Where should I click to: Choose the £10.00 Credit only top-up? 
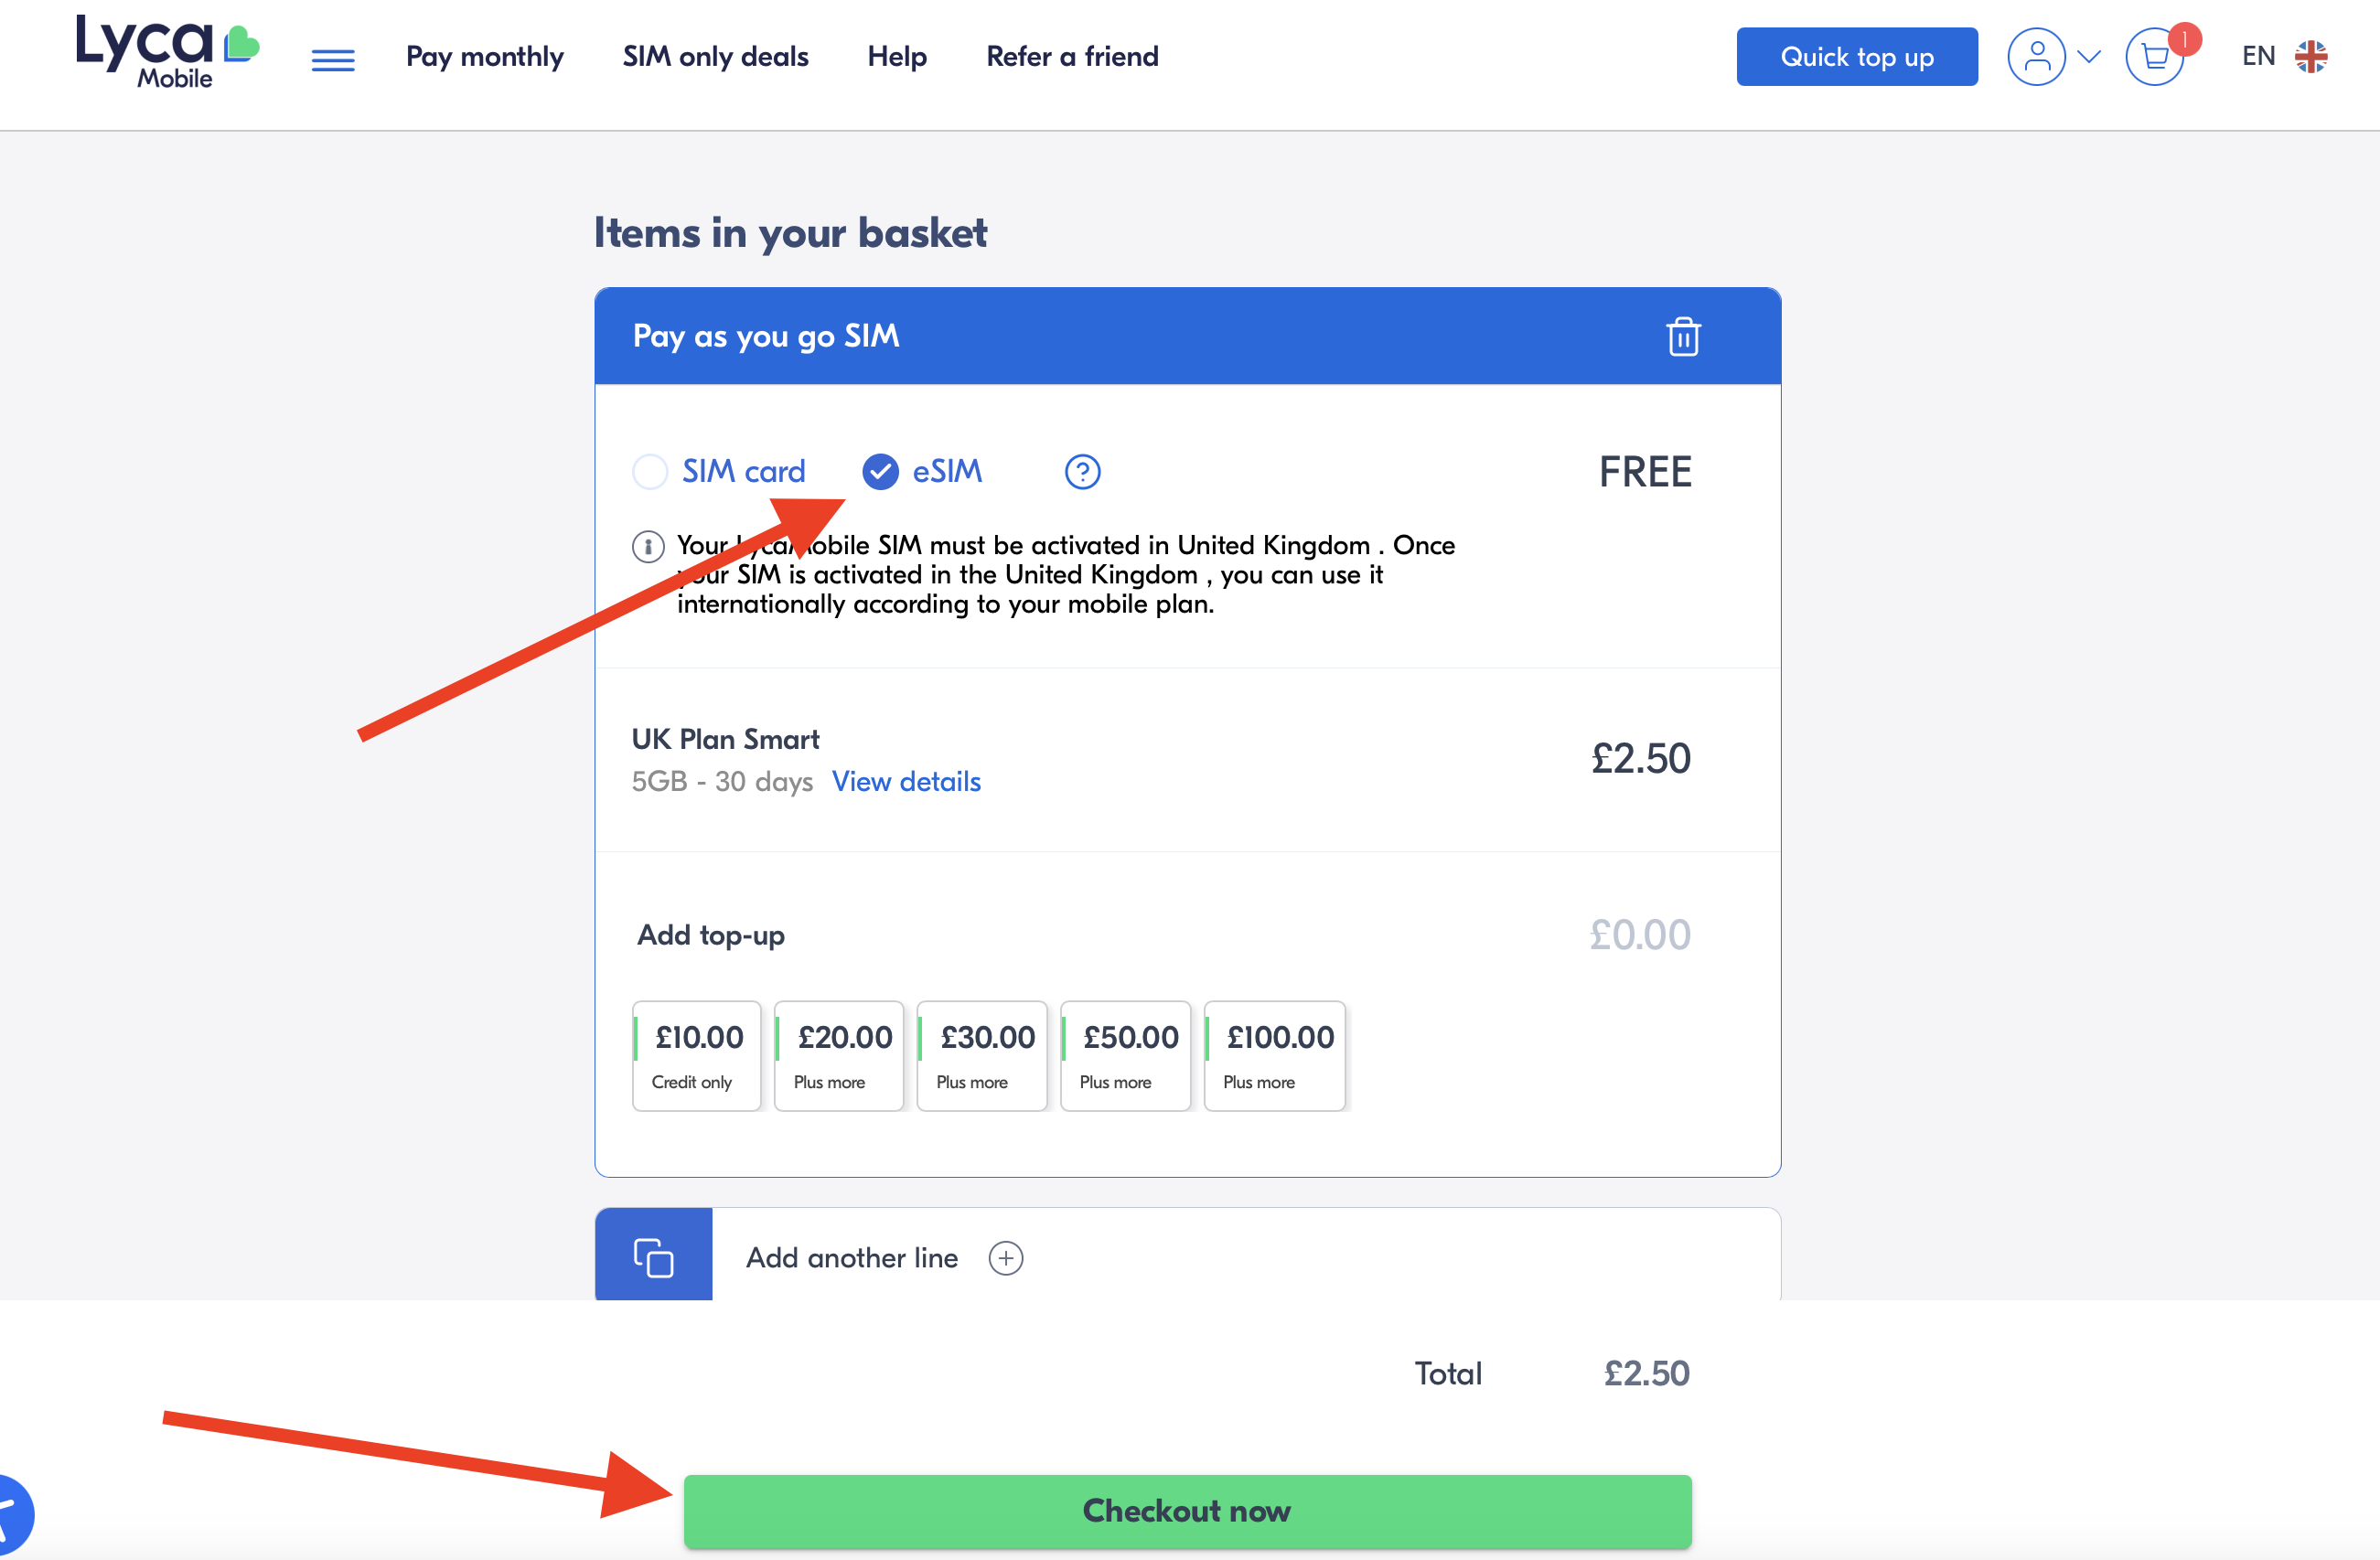697,1056
